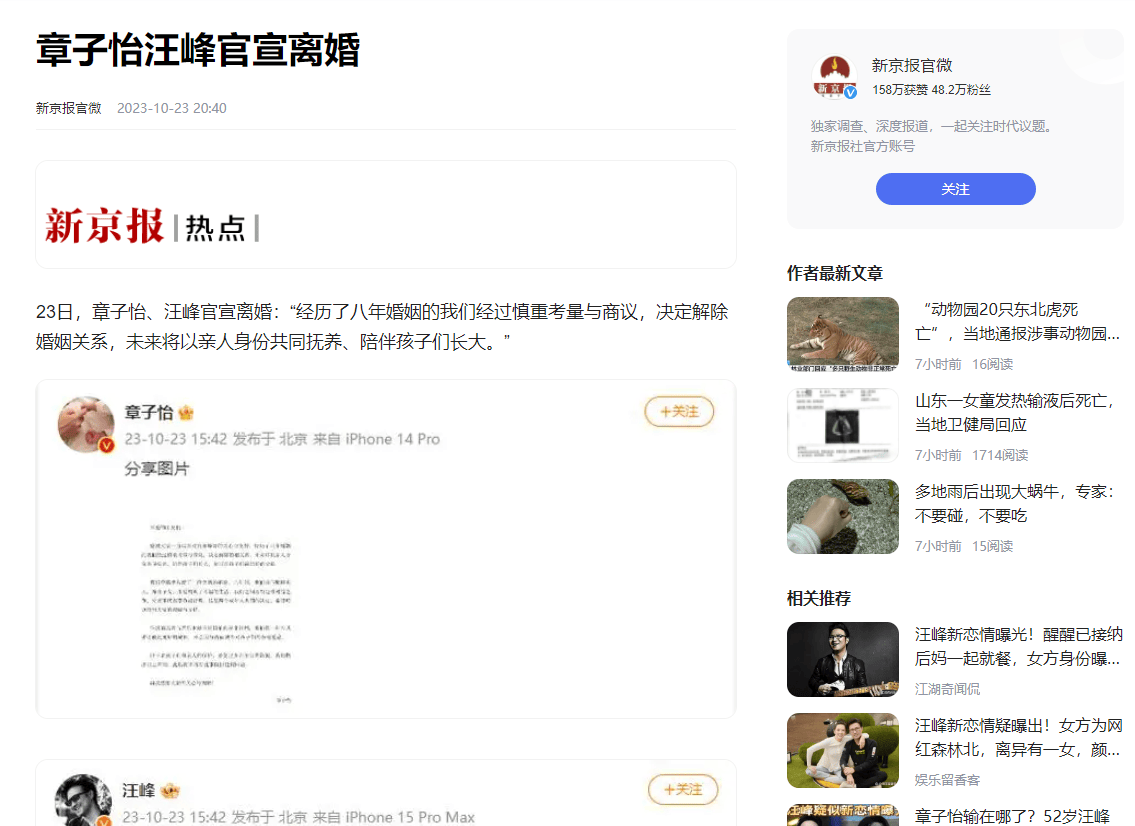
Task: Open the 动物园20只东北虎死亡 article
Action: pyautogui.click(x=1016, y=321)
